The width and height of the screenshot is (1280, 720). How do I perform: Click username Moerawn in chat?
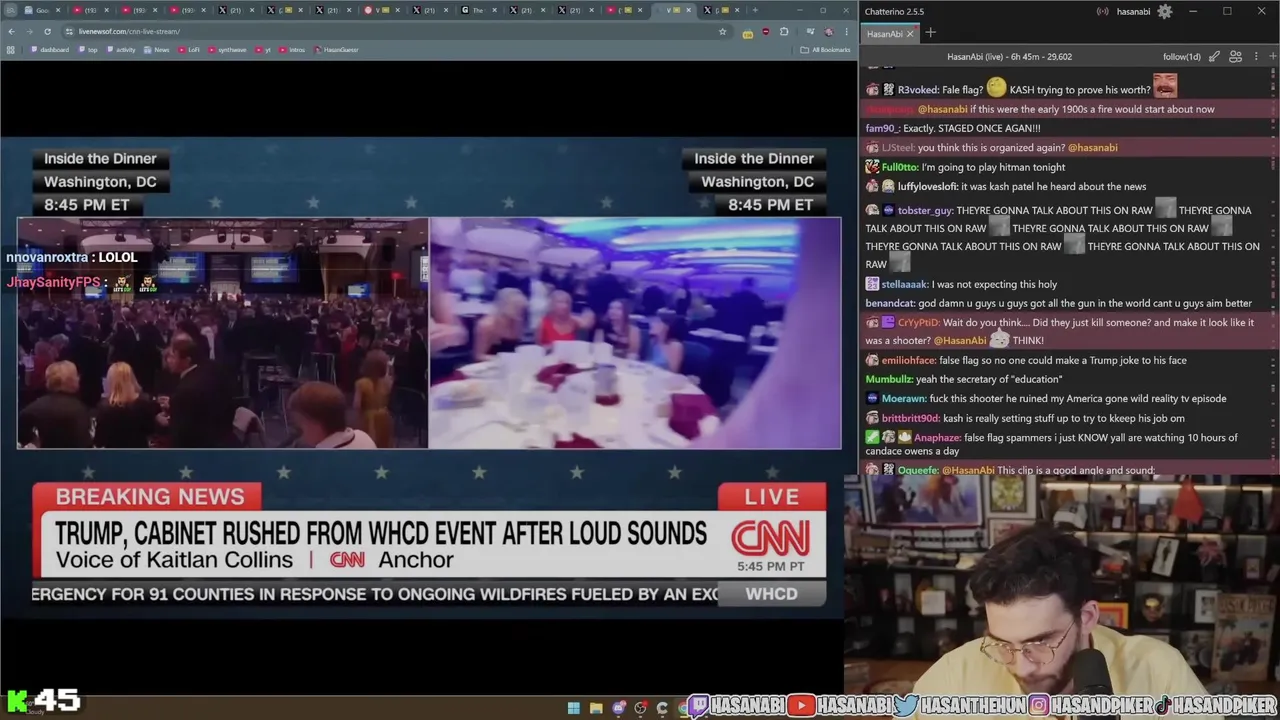903,399
